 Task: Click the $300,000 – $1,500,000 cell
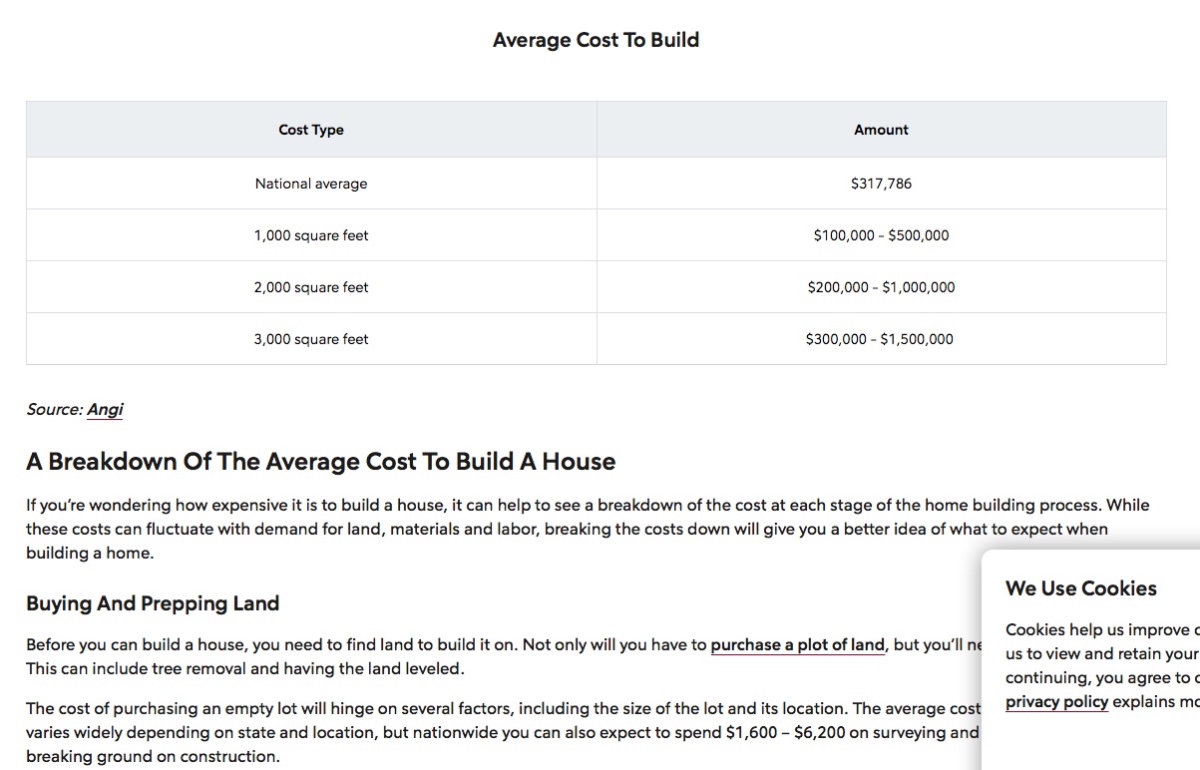tap(879, 340)
